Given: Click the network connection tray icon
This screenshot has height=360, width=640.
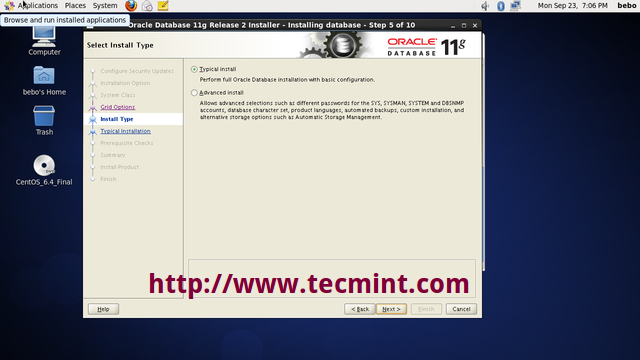Looking at the screenshot, I should pos(516,6).
